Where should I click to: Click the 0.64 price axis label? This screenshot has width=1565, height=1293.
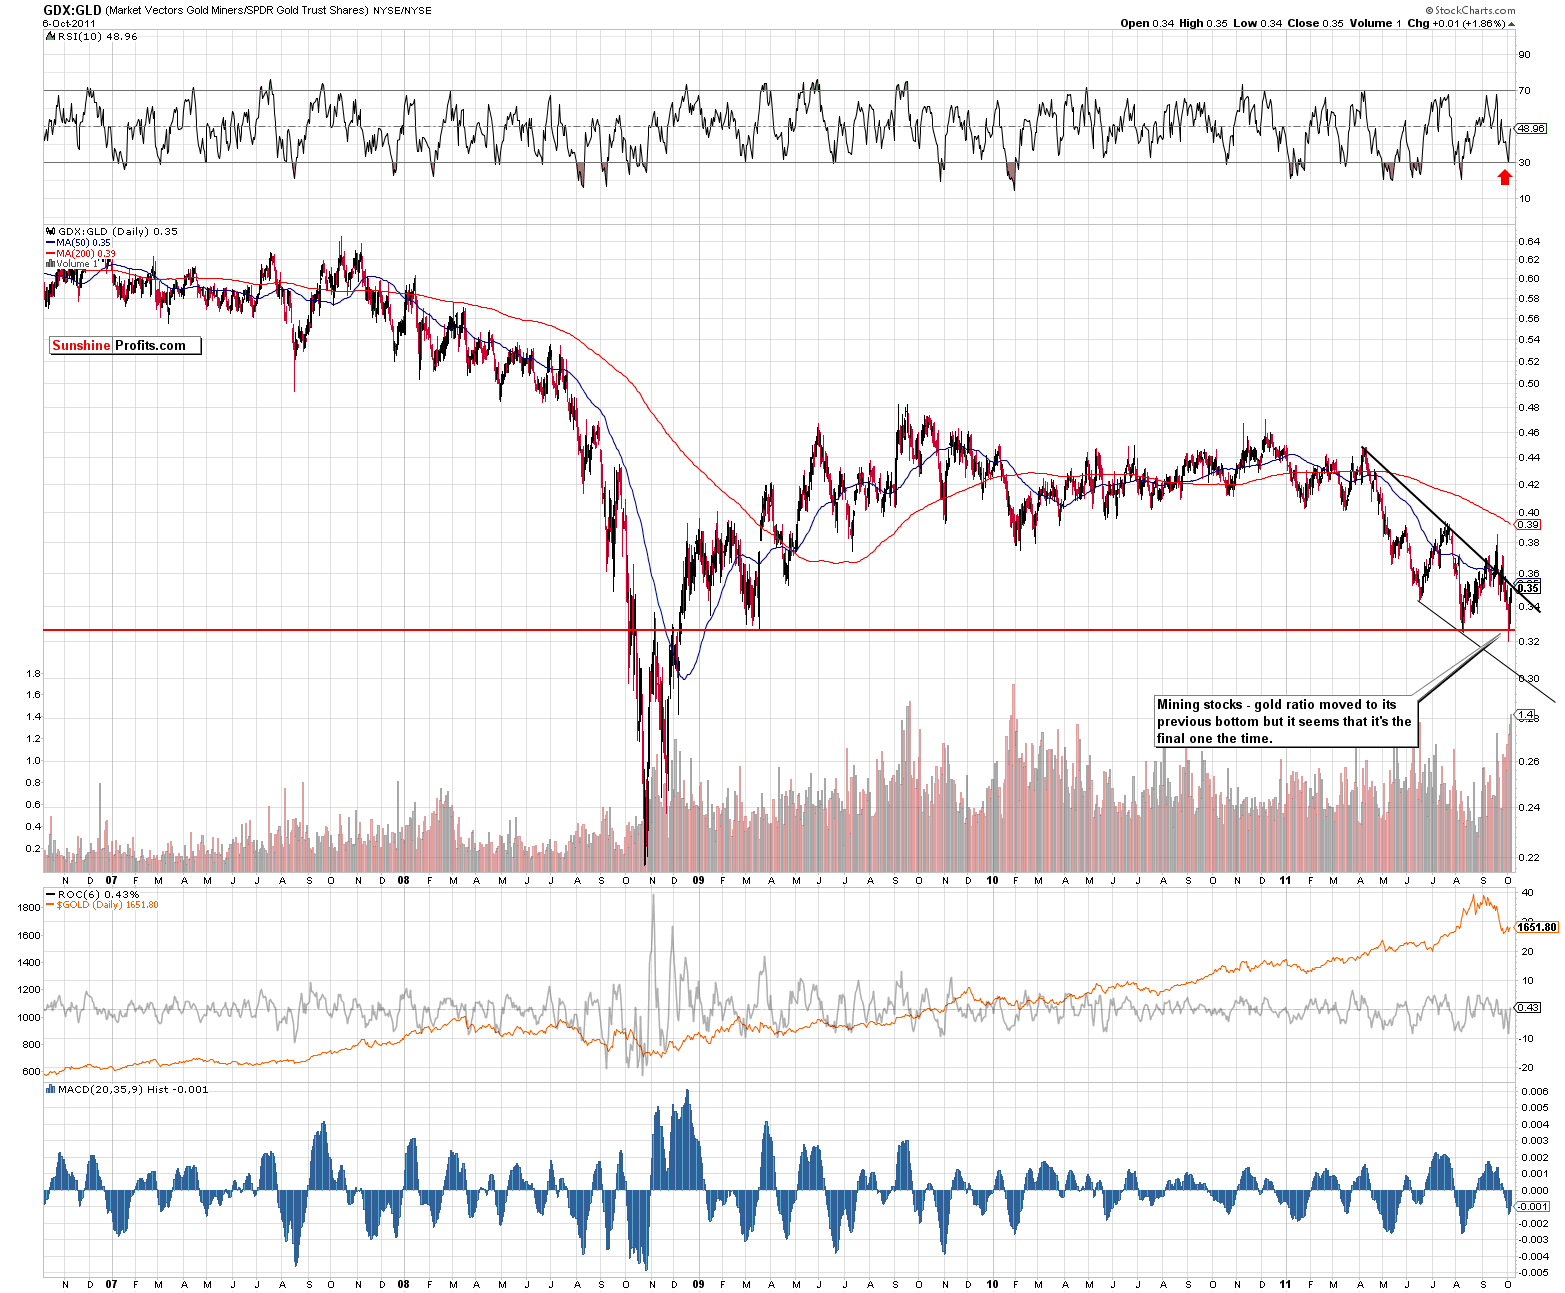(1529, 241)
